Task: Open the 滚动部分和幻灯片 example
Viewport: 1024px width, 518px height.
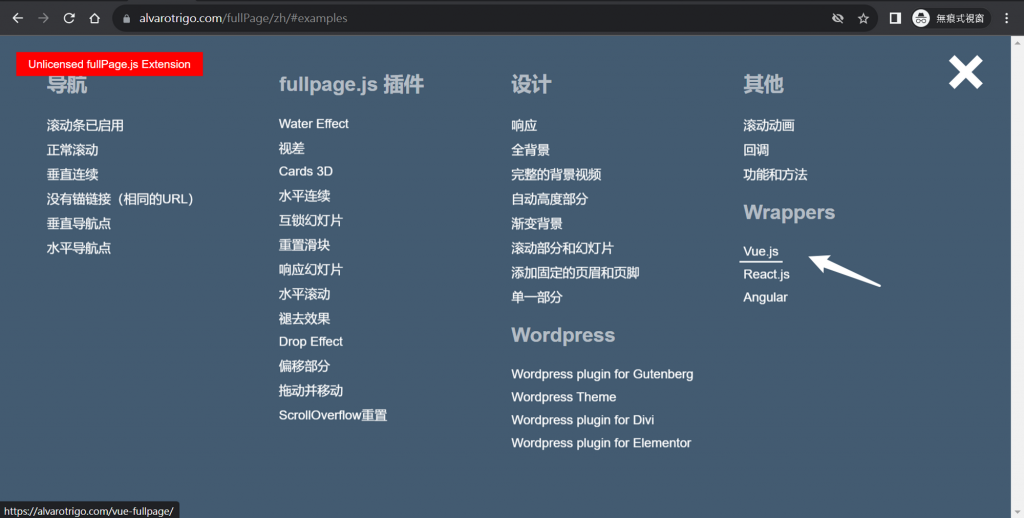Action: coord(562,248)
